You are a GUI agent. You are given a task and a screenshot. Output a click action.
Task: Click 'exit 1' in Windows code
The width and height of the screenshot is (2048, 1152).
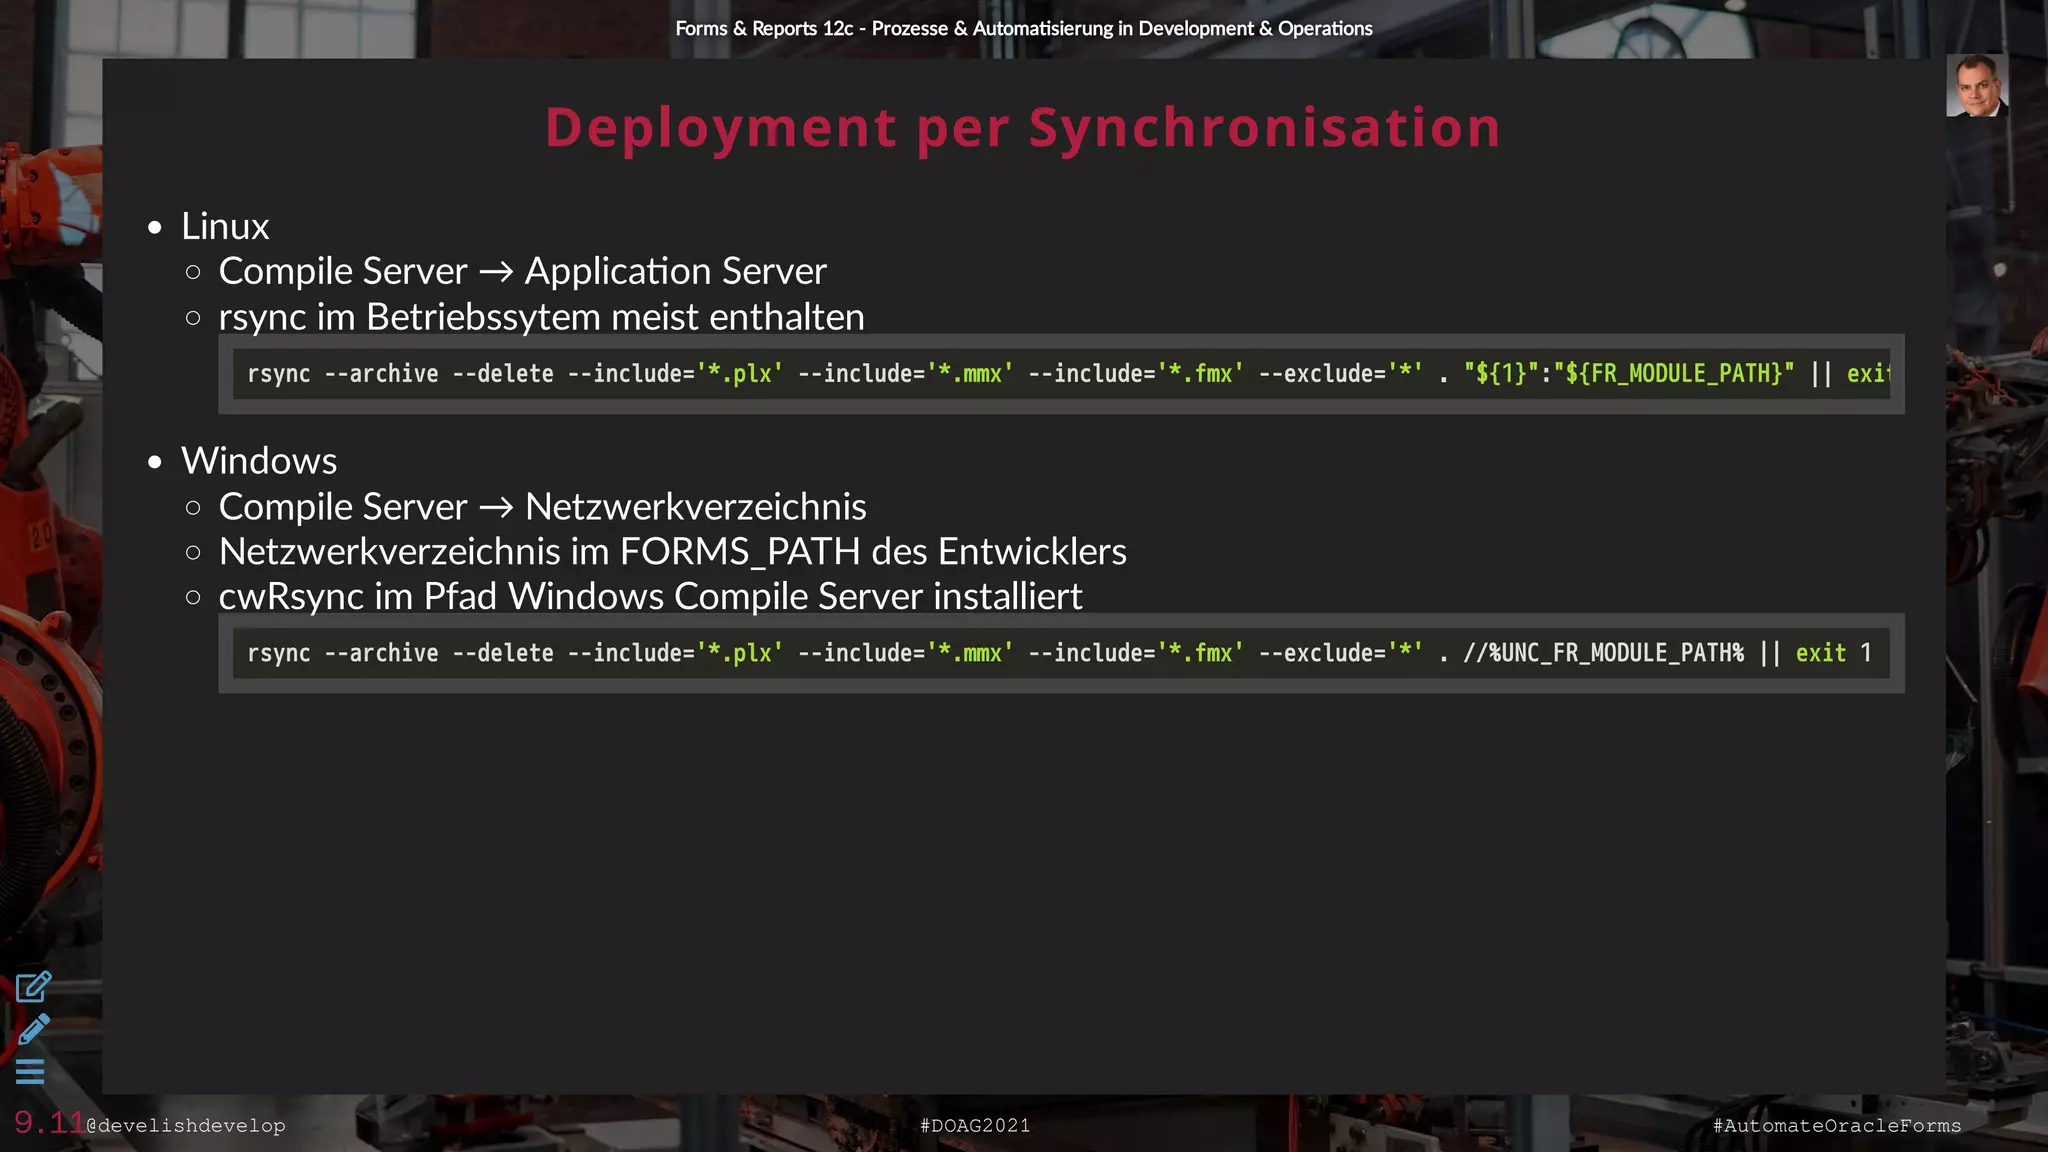tap(1833, 653)
